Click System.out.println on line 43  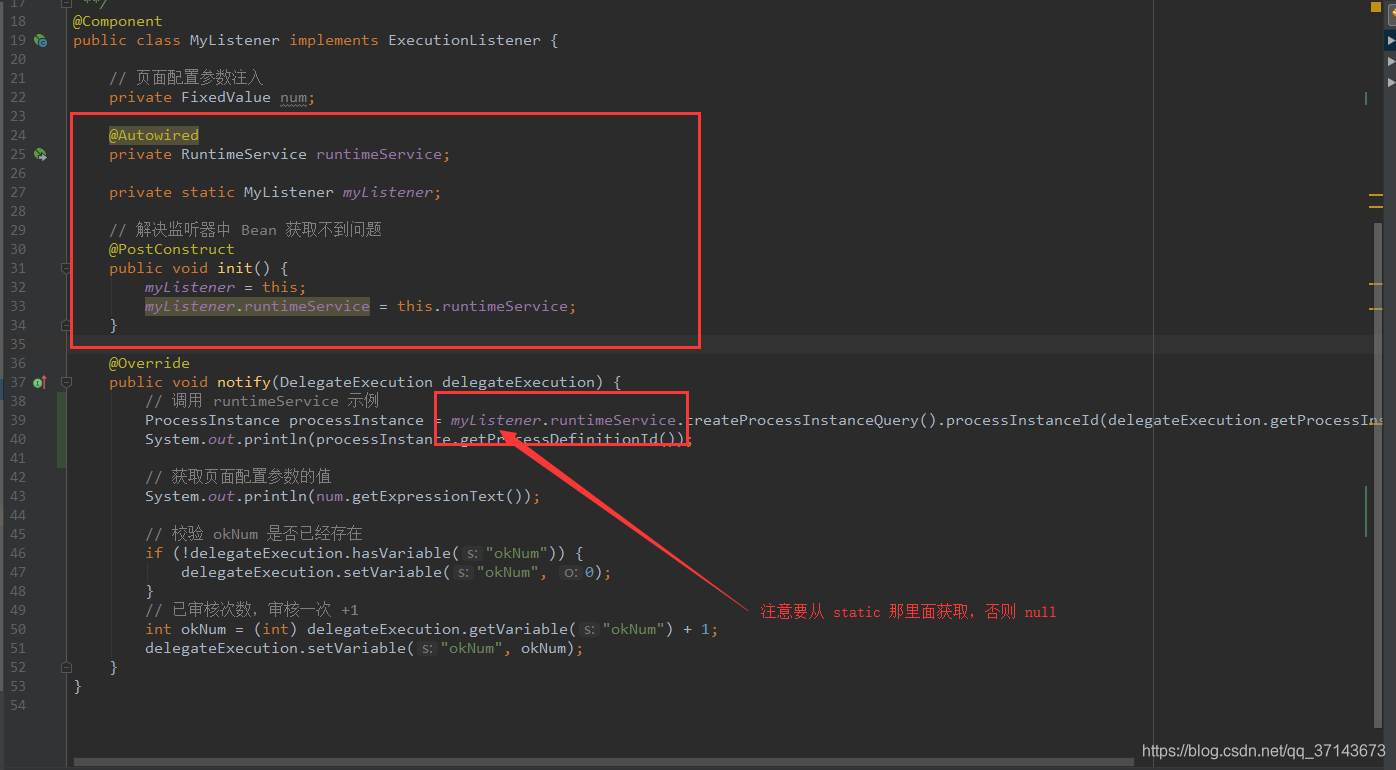point(226,496)
